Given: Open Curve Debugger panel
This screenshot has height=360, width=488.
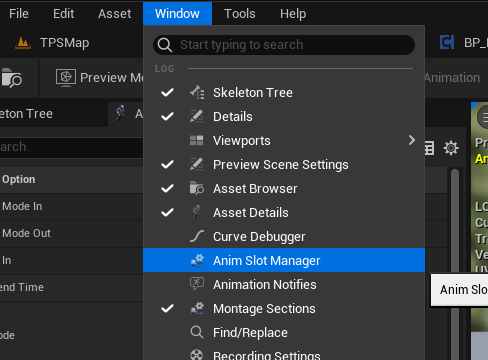Looking at the screenshot, I should click(284, 236).
